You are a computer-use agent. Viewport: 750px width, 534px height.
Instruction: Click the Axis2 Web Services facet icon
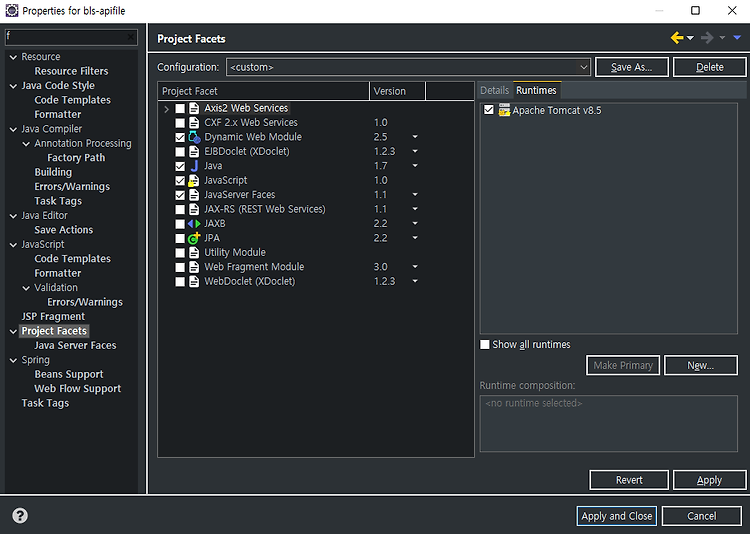click(194, 109)
